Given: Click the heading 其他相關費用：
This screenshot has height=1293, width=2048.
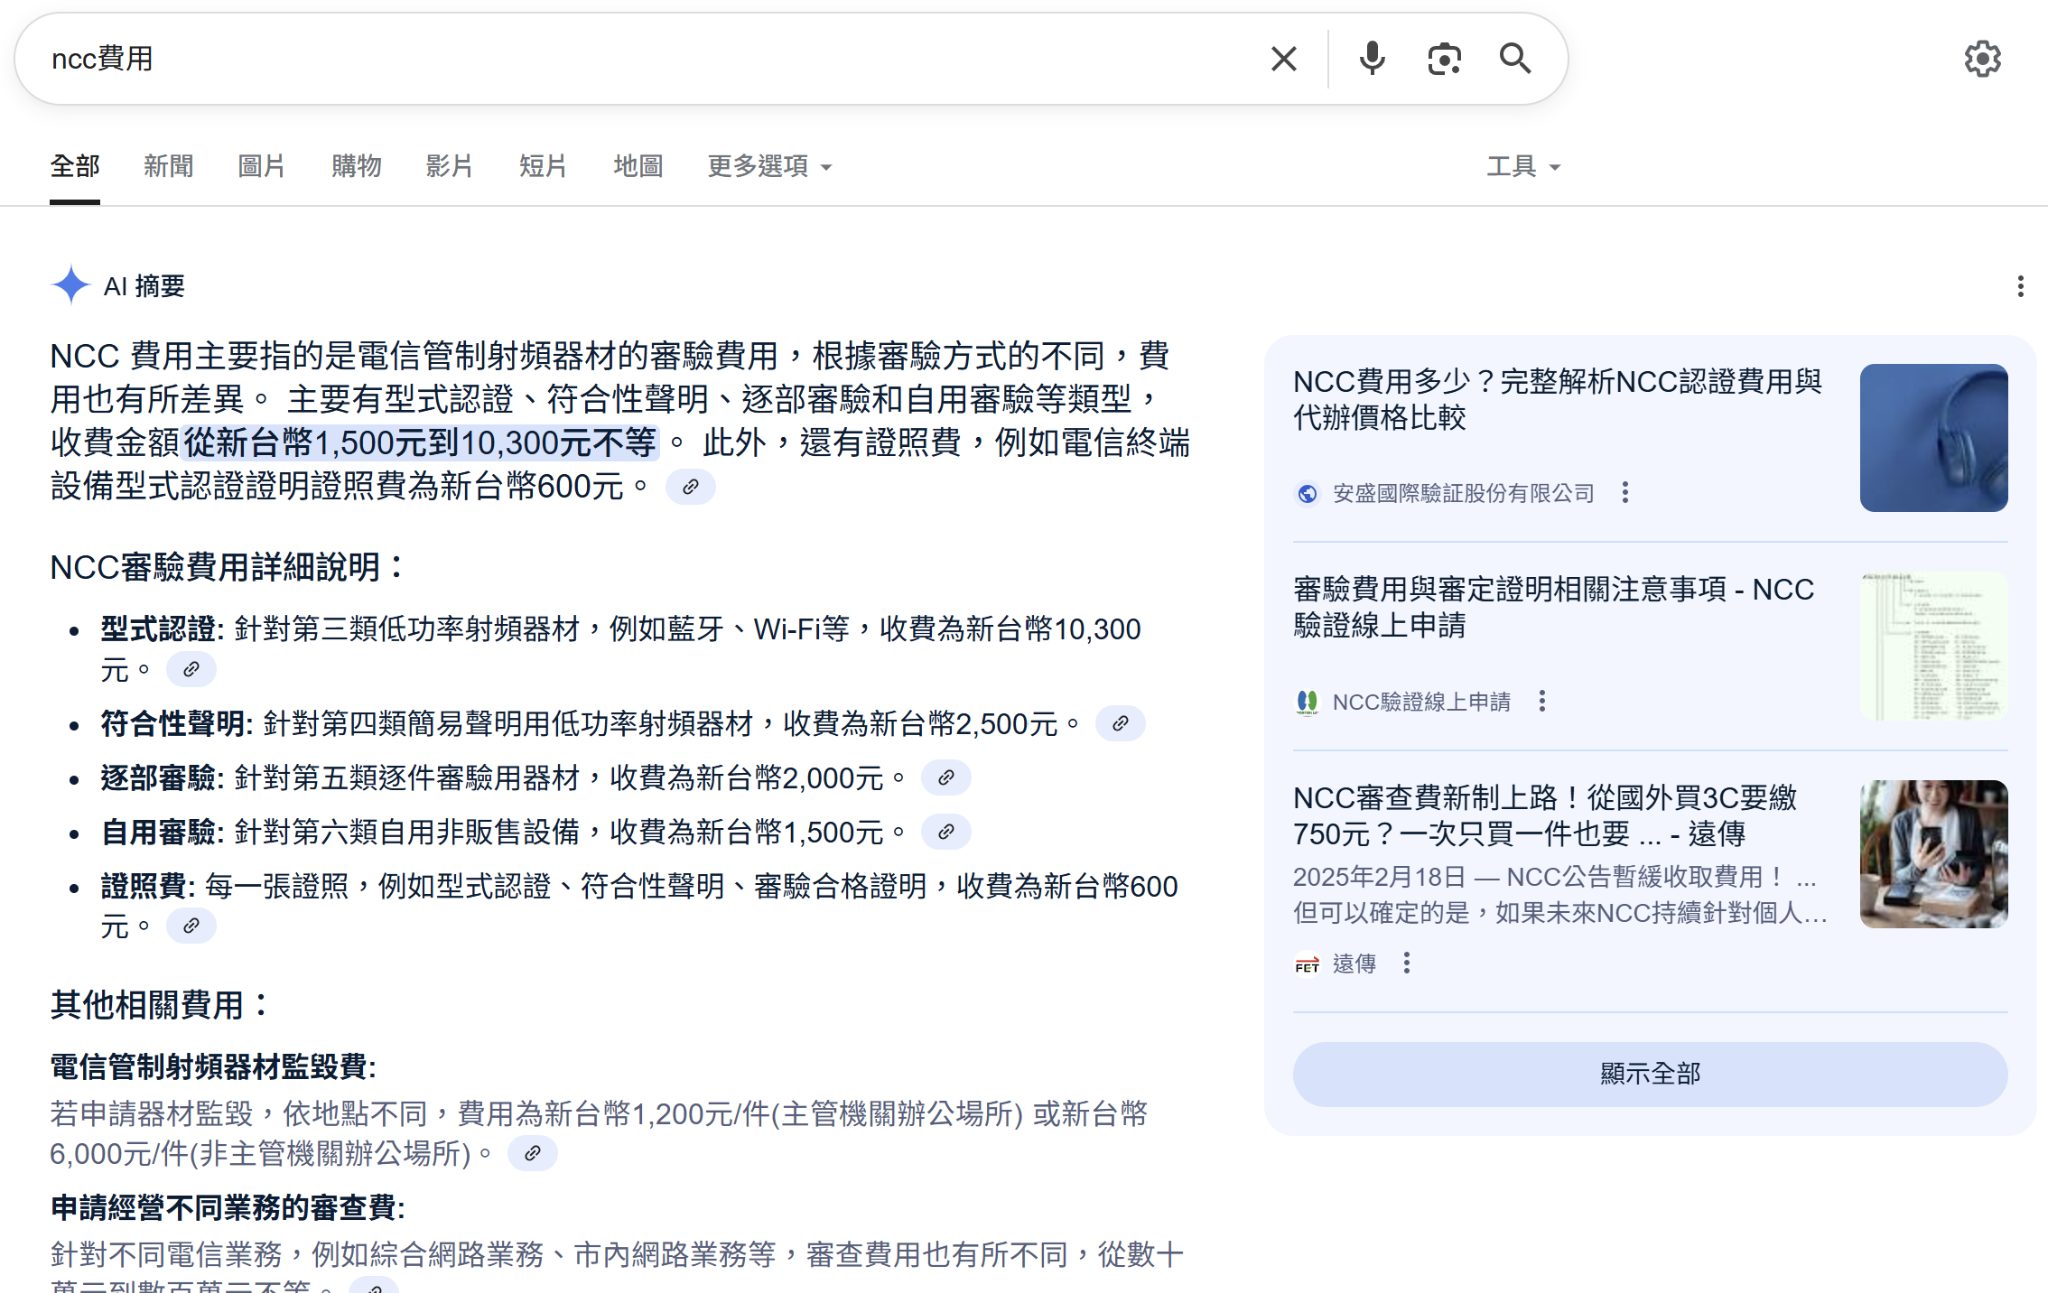Looking at the screenshot, I should point(159,1005).
